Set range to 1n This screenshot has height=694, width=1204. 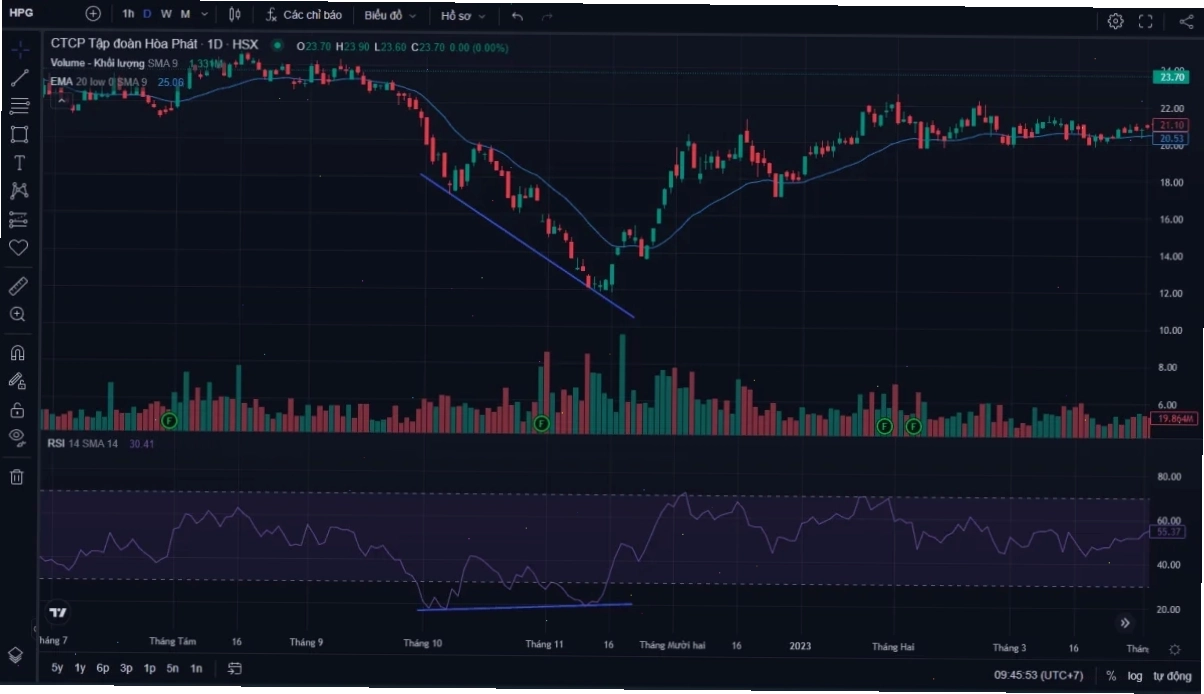pos(196,668)
